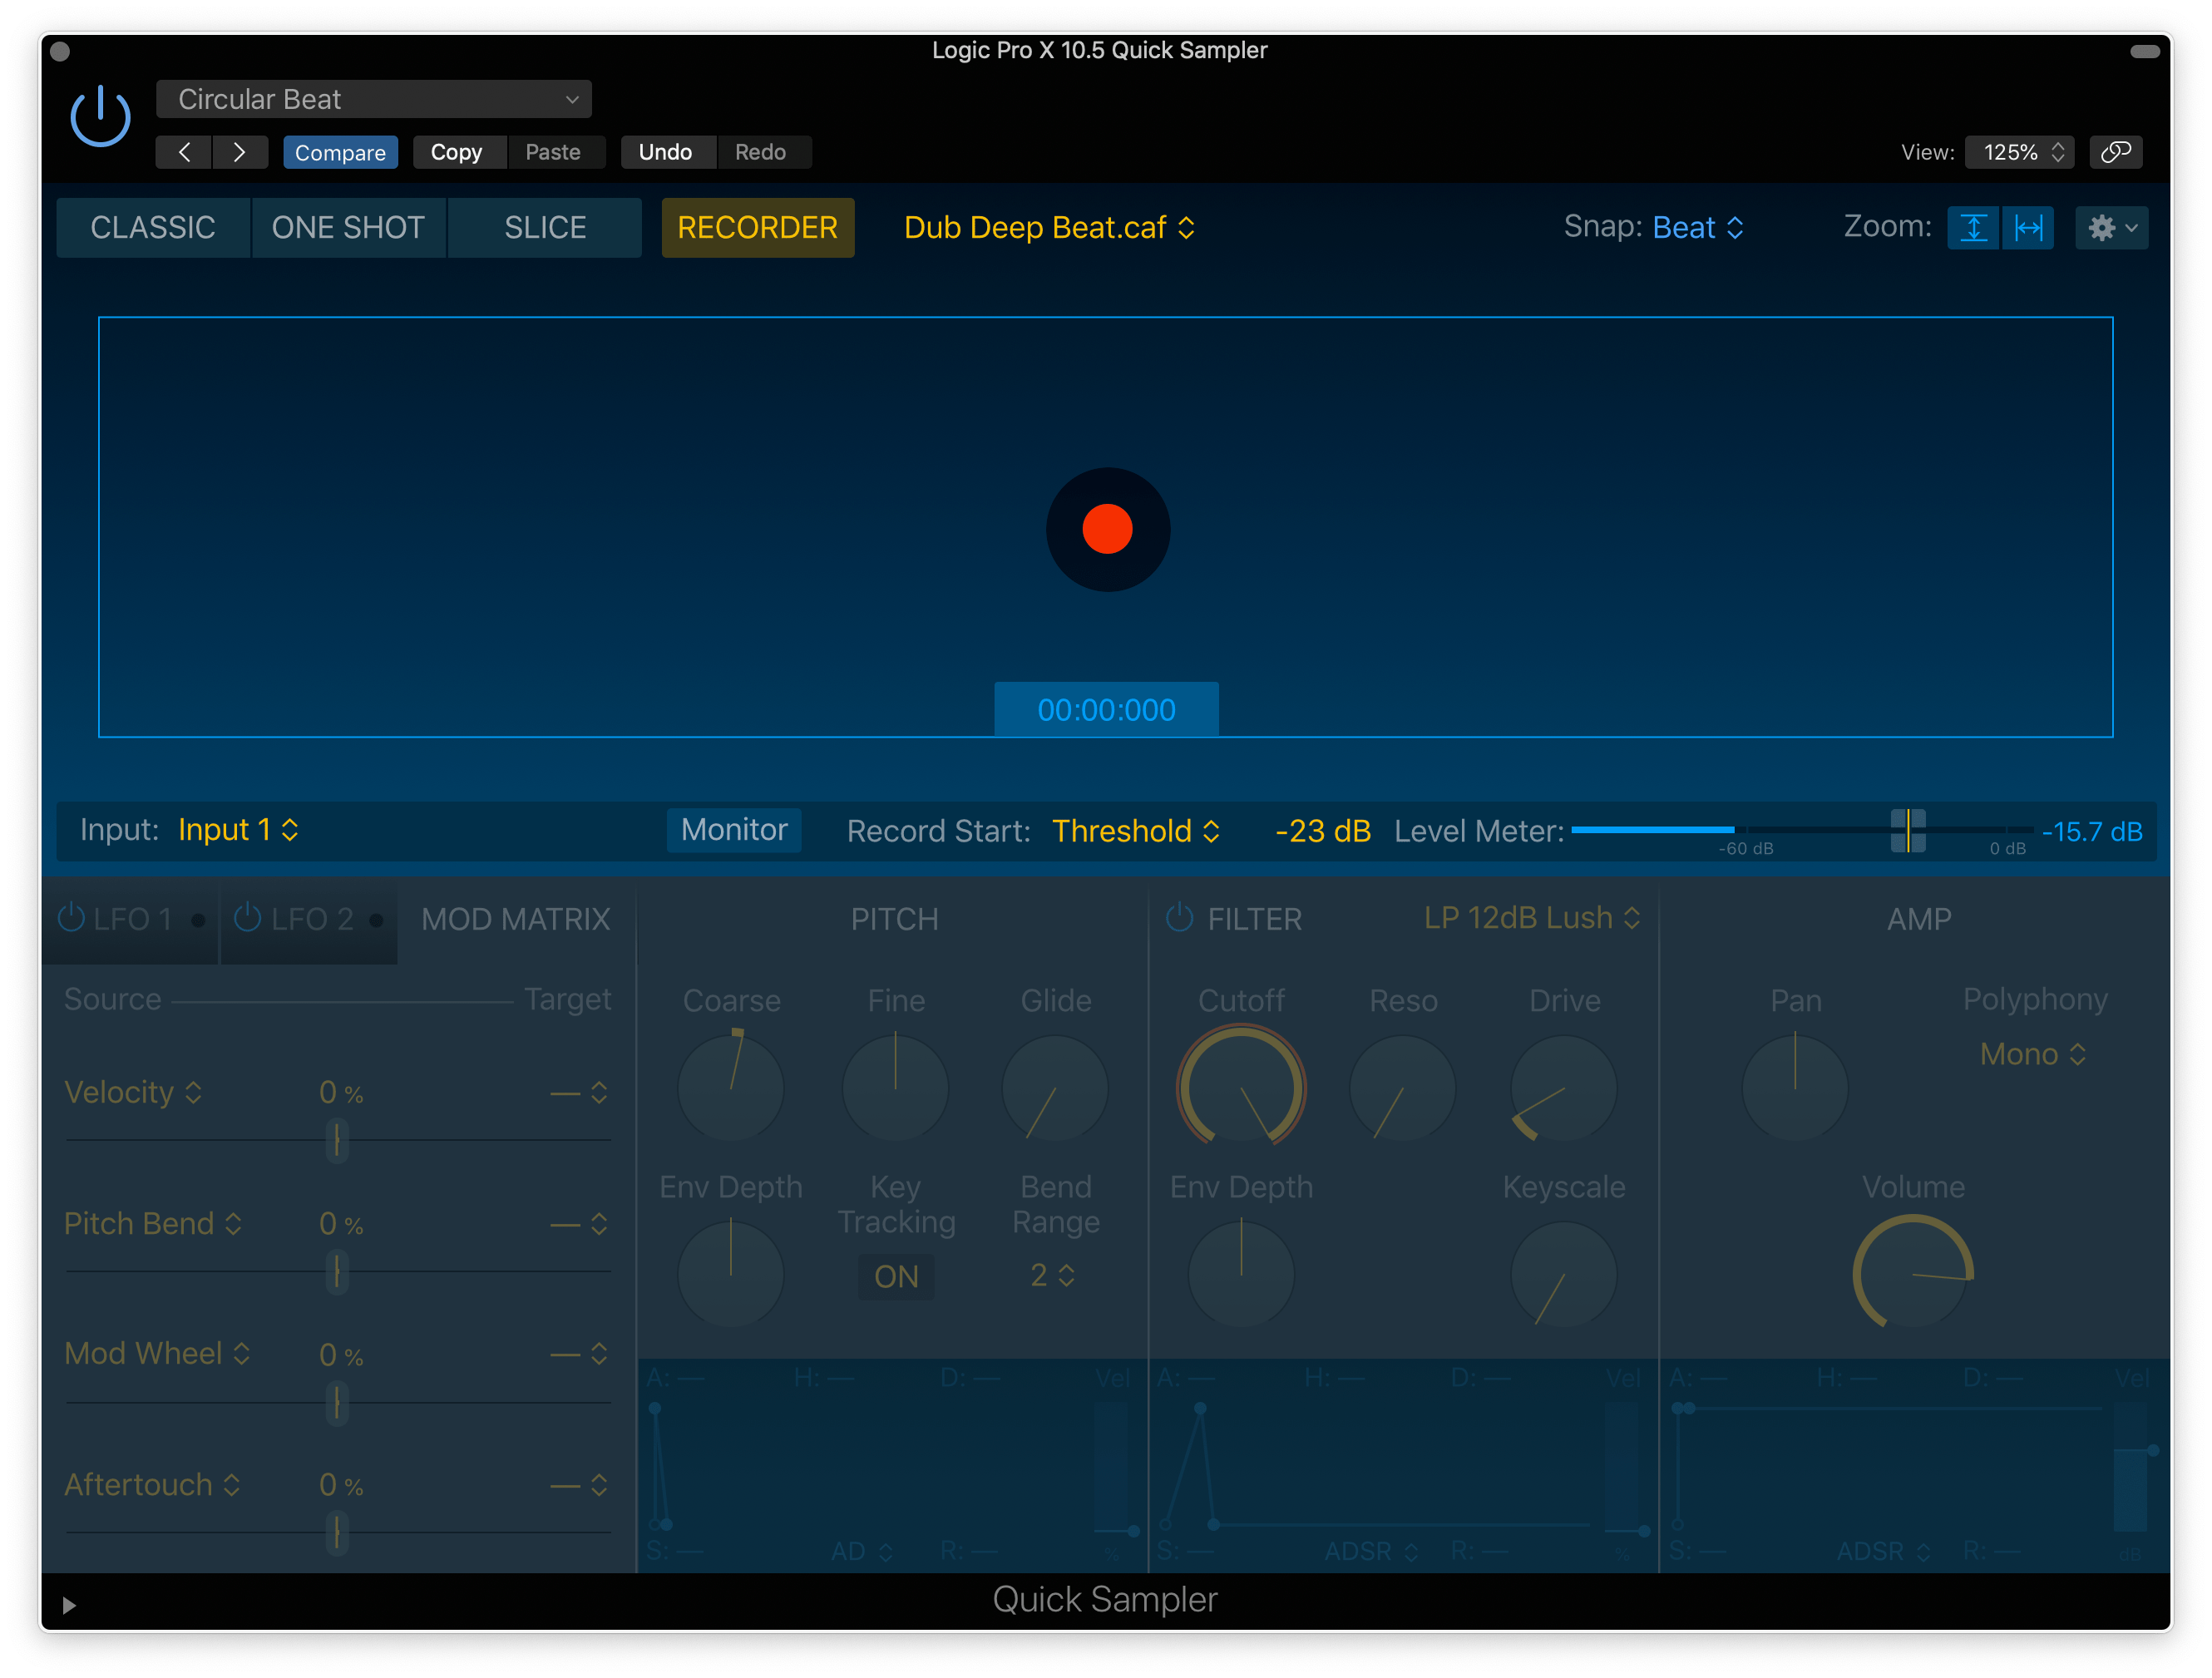Click the Compare button
Screen dimensions: 2212x1678
340,152
